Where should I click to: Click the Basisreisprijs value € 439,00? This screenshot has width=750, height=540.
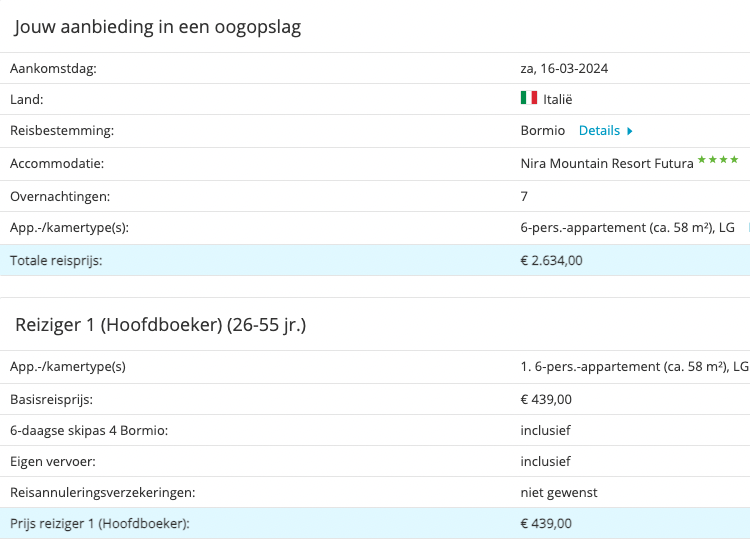(546, 399)
